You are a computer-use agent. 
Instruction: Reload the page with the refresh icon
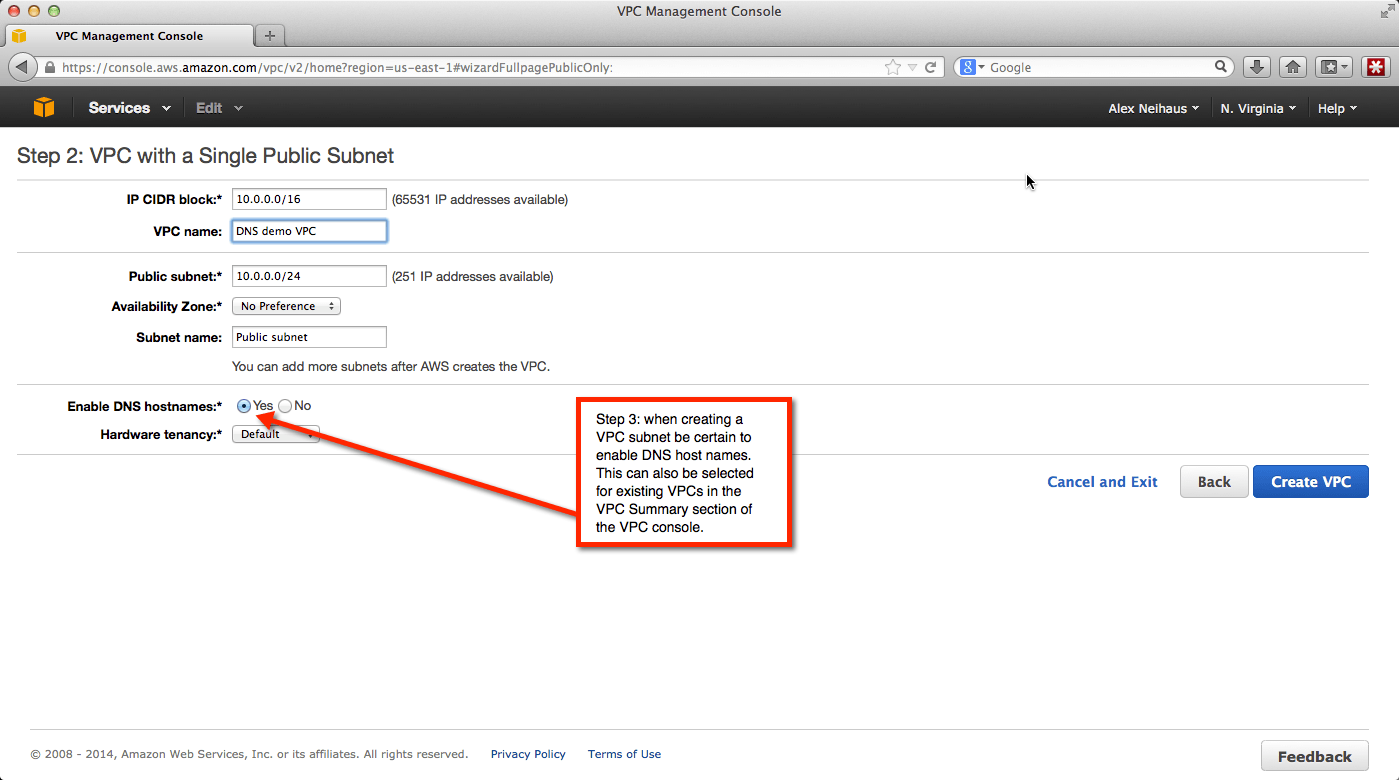click(929, 67)
